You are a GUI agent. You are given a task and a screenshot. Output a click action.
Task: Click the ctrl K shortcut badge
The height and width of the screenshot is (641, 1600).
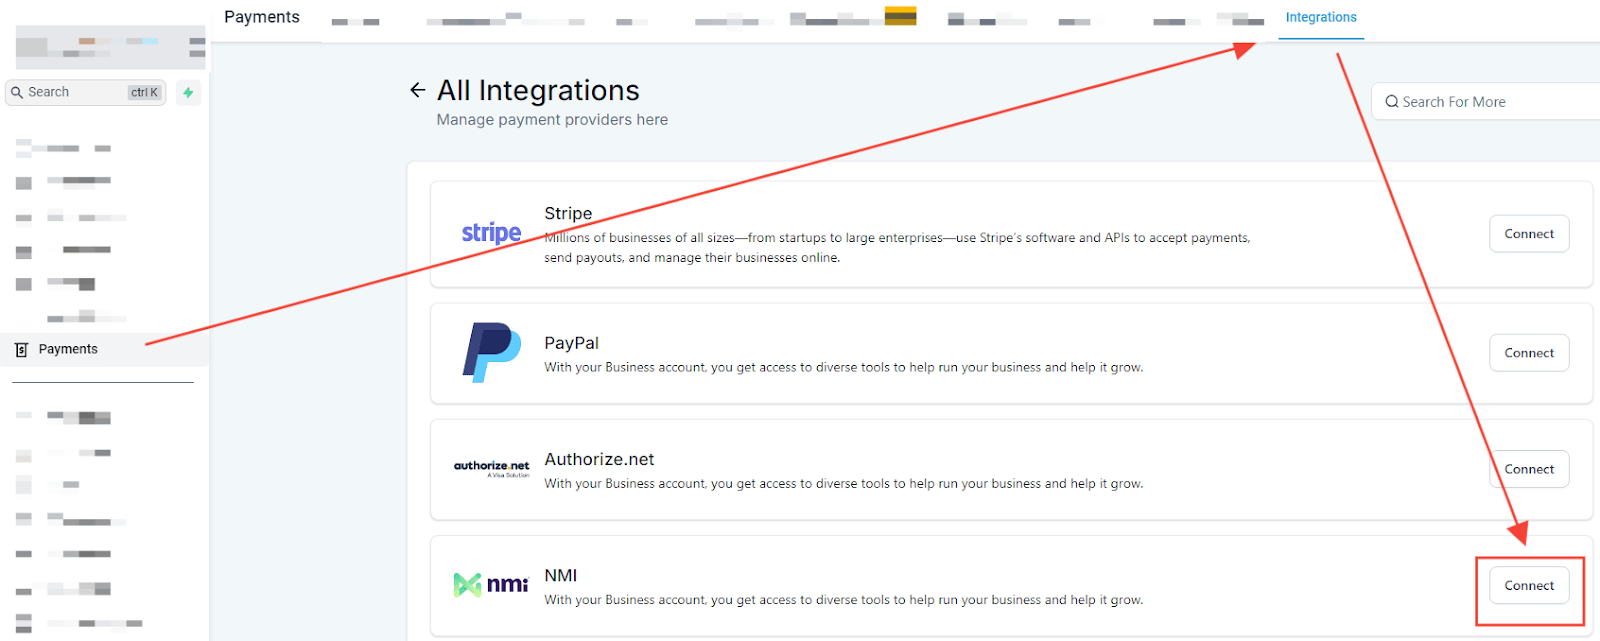click(145, 93)
